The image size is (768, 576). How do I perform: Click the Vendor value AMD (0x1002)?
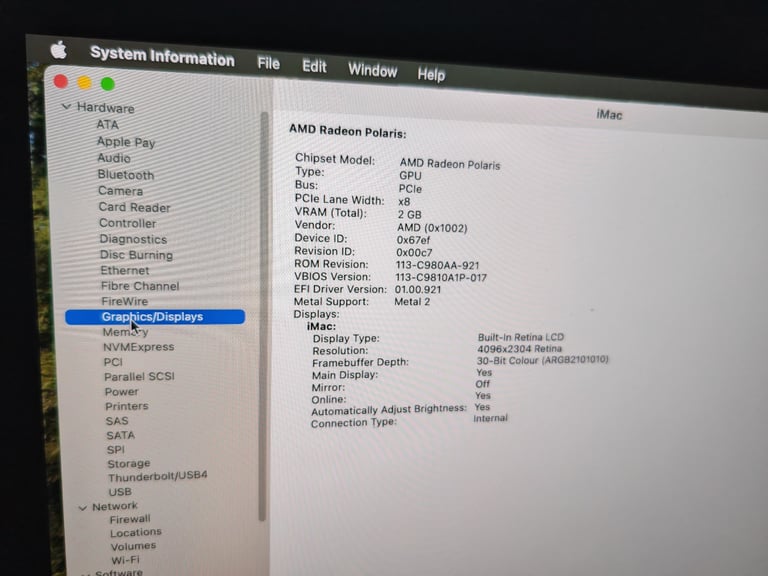pyautogui.click(x=432, y=228)
